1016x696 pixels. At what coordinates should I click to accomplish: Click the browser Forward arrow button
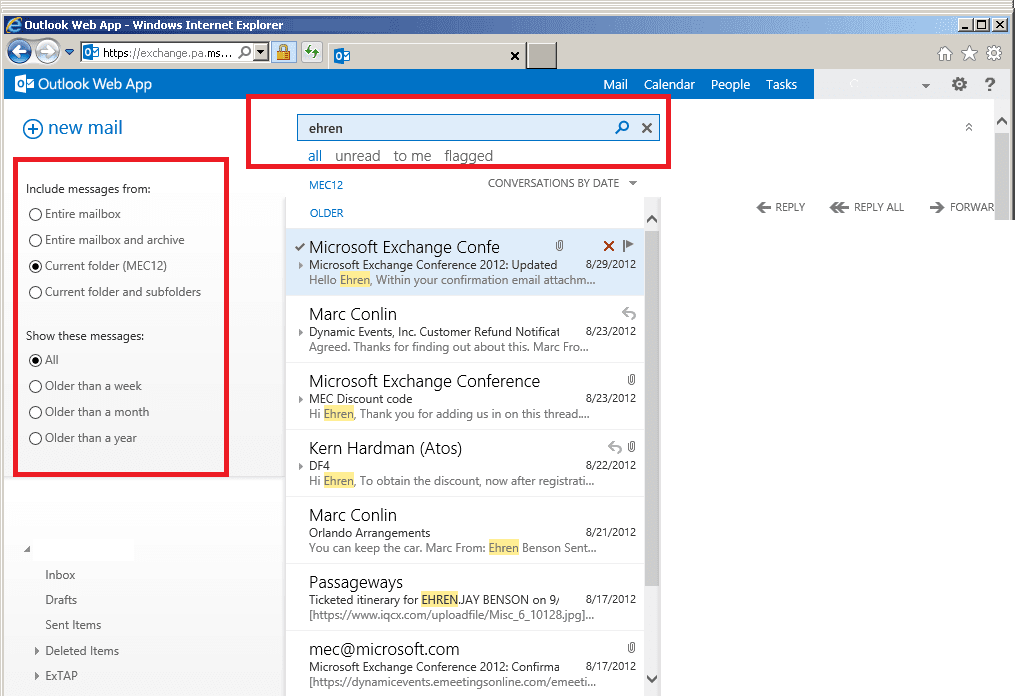47,52
